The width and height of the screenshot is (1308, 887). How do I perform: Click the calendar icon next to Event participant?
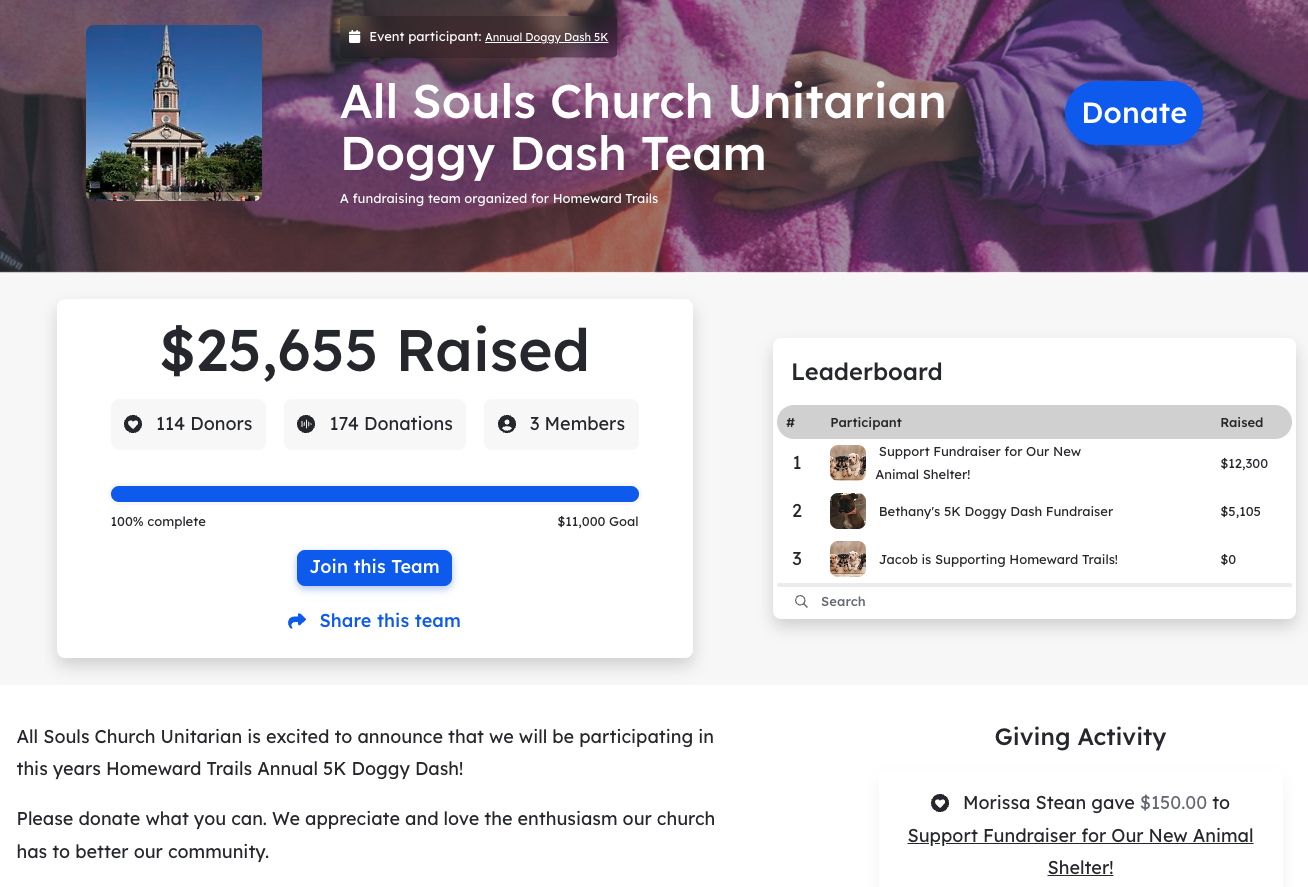[x=355, y=36]
